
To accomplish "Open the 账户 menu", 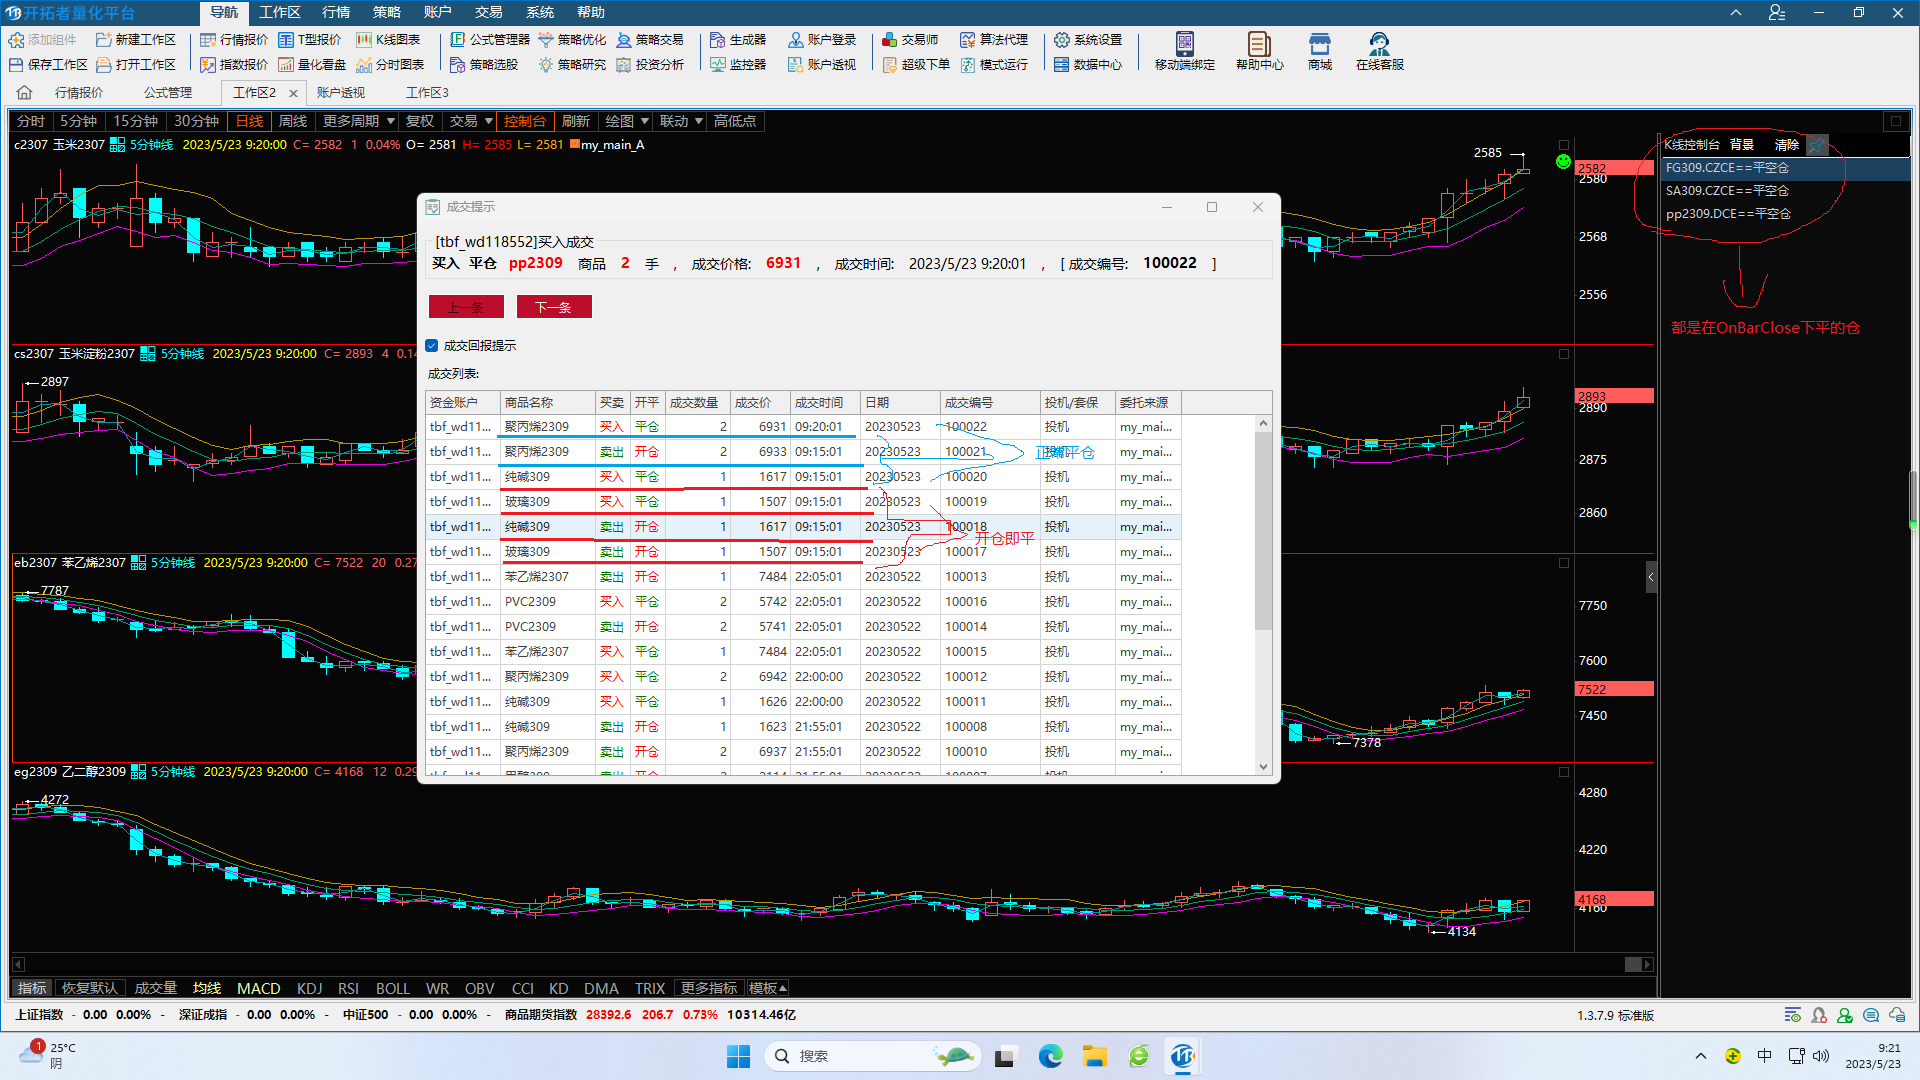I will (x=437, y=12).
